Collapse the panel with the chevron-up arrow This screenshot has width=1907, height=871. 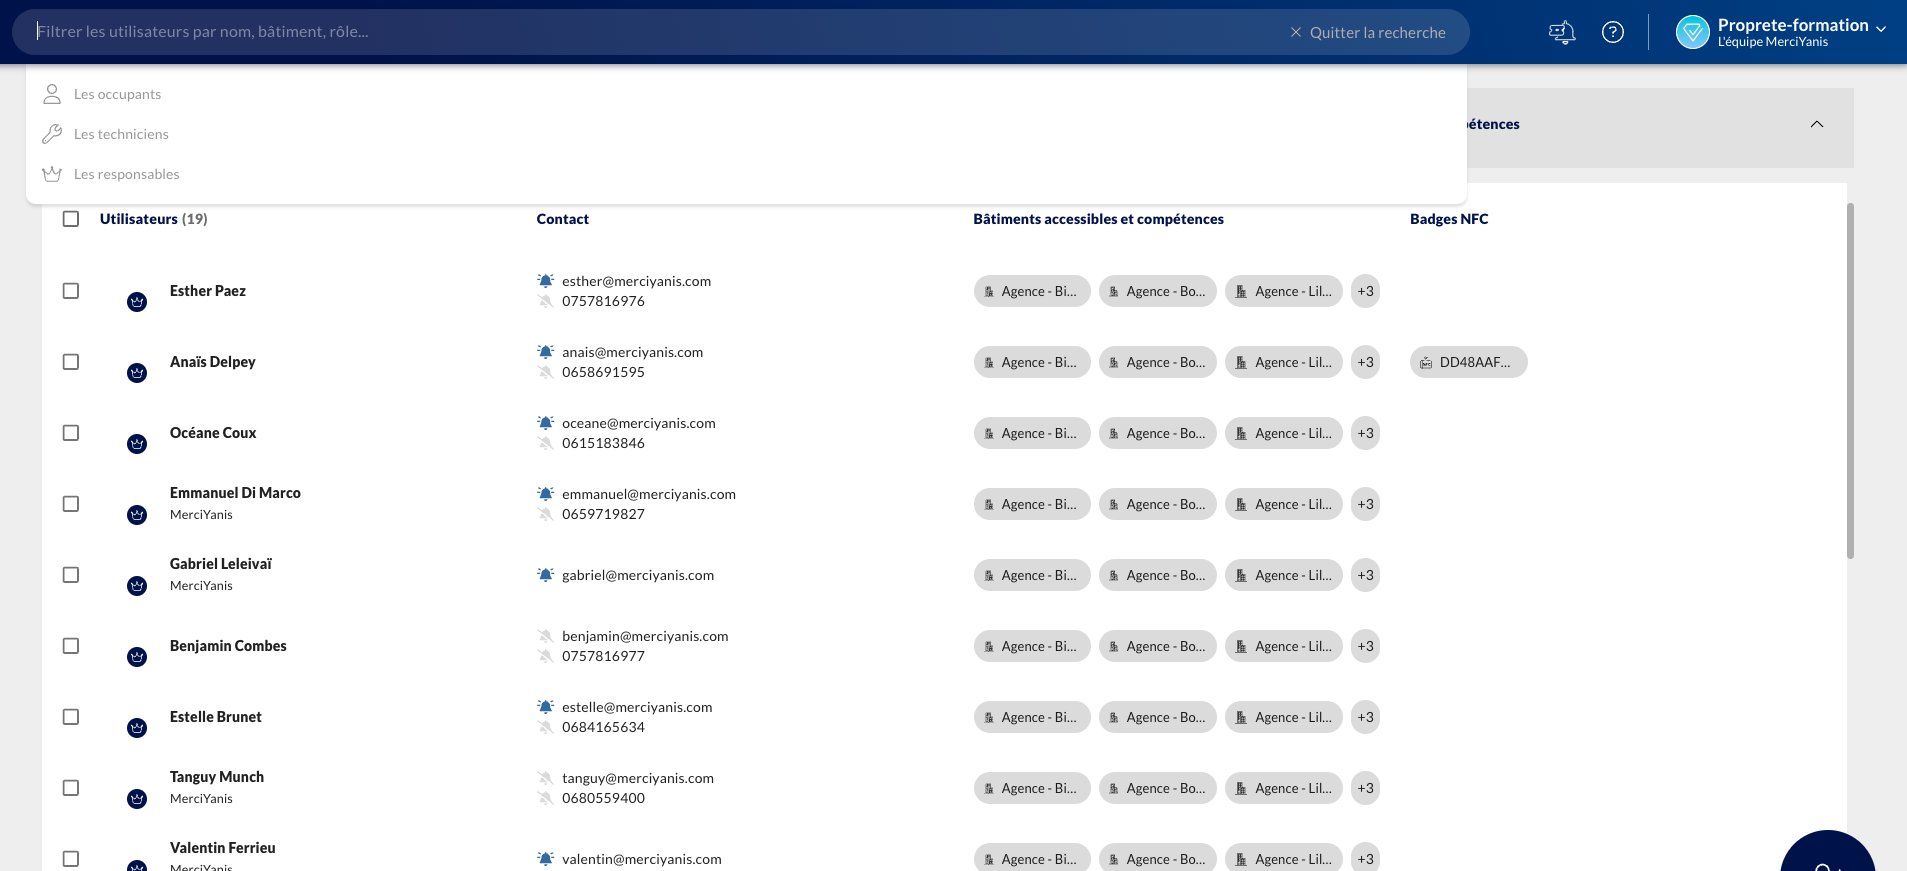pyautogui.click(x=1816, y=124)
